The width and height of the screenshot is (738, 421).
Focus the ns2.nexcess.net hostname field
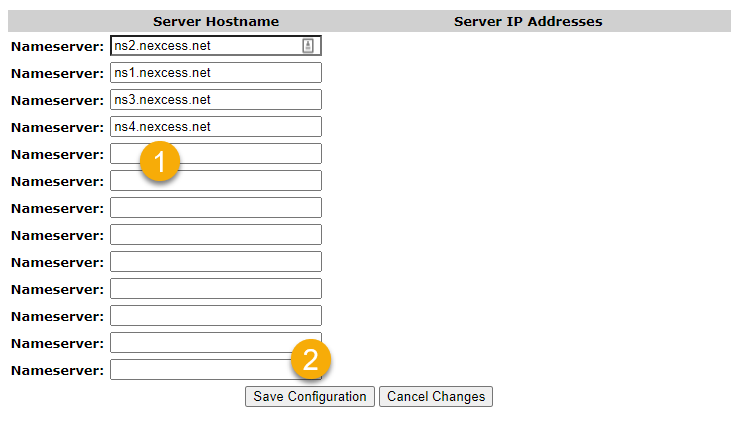pyautogui.click(x=205, y=46)
